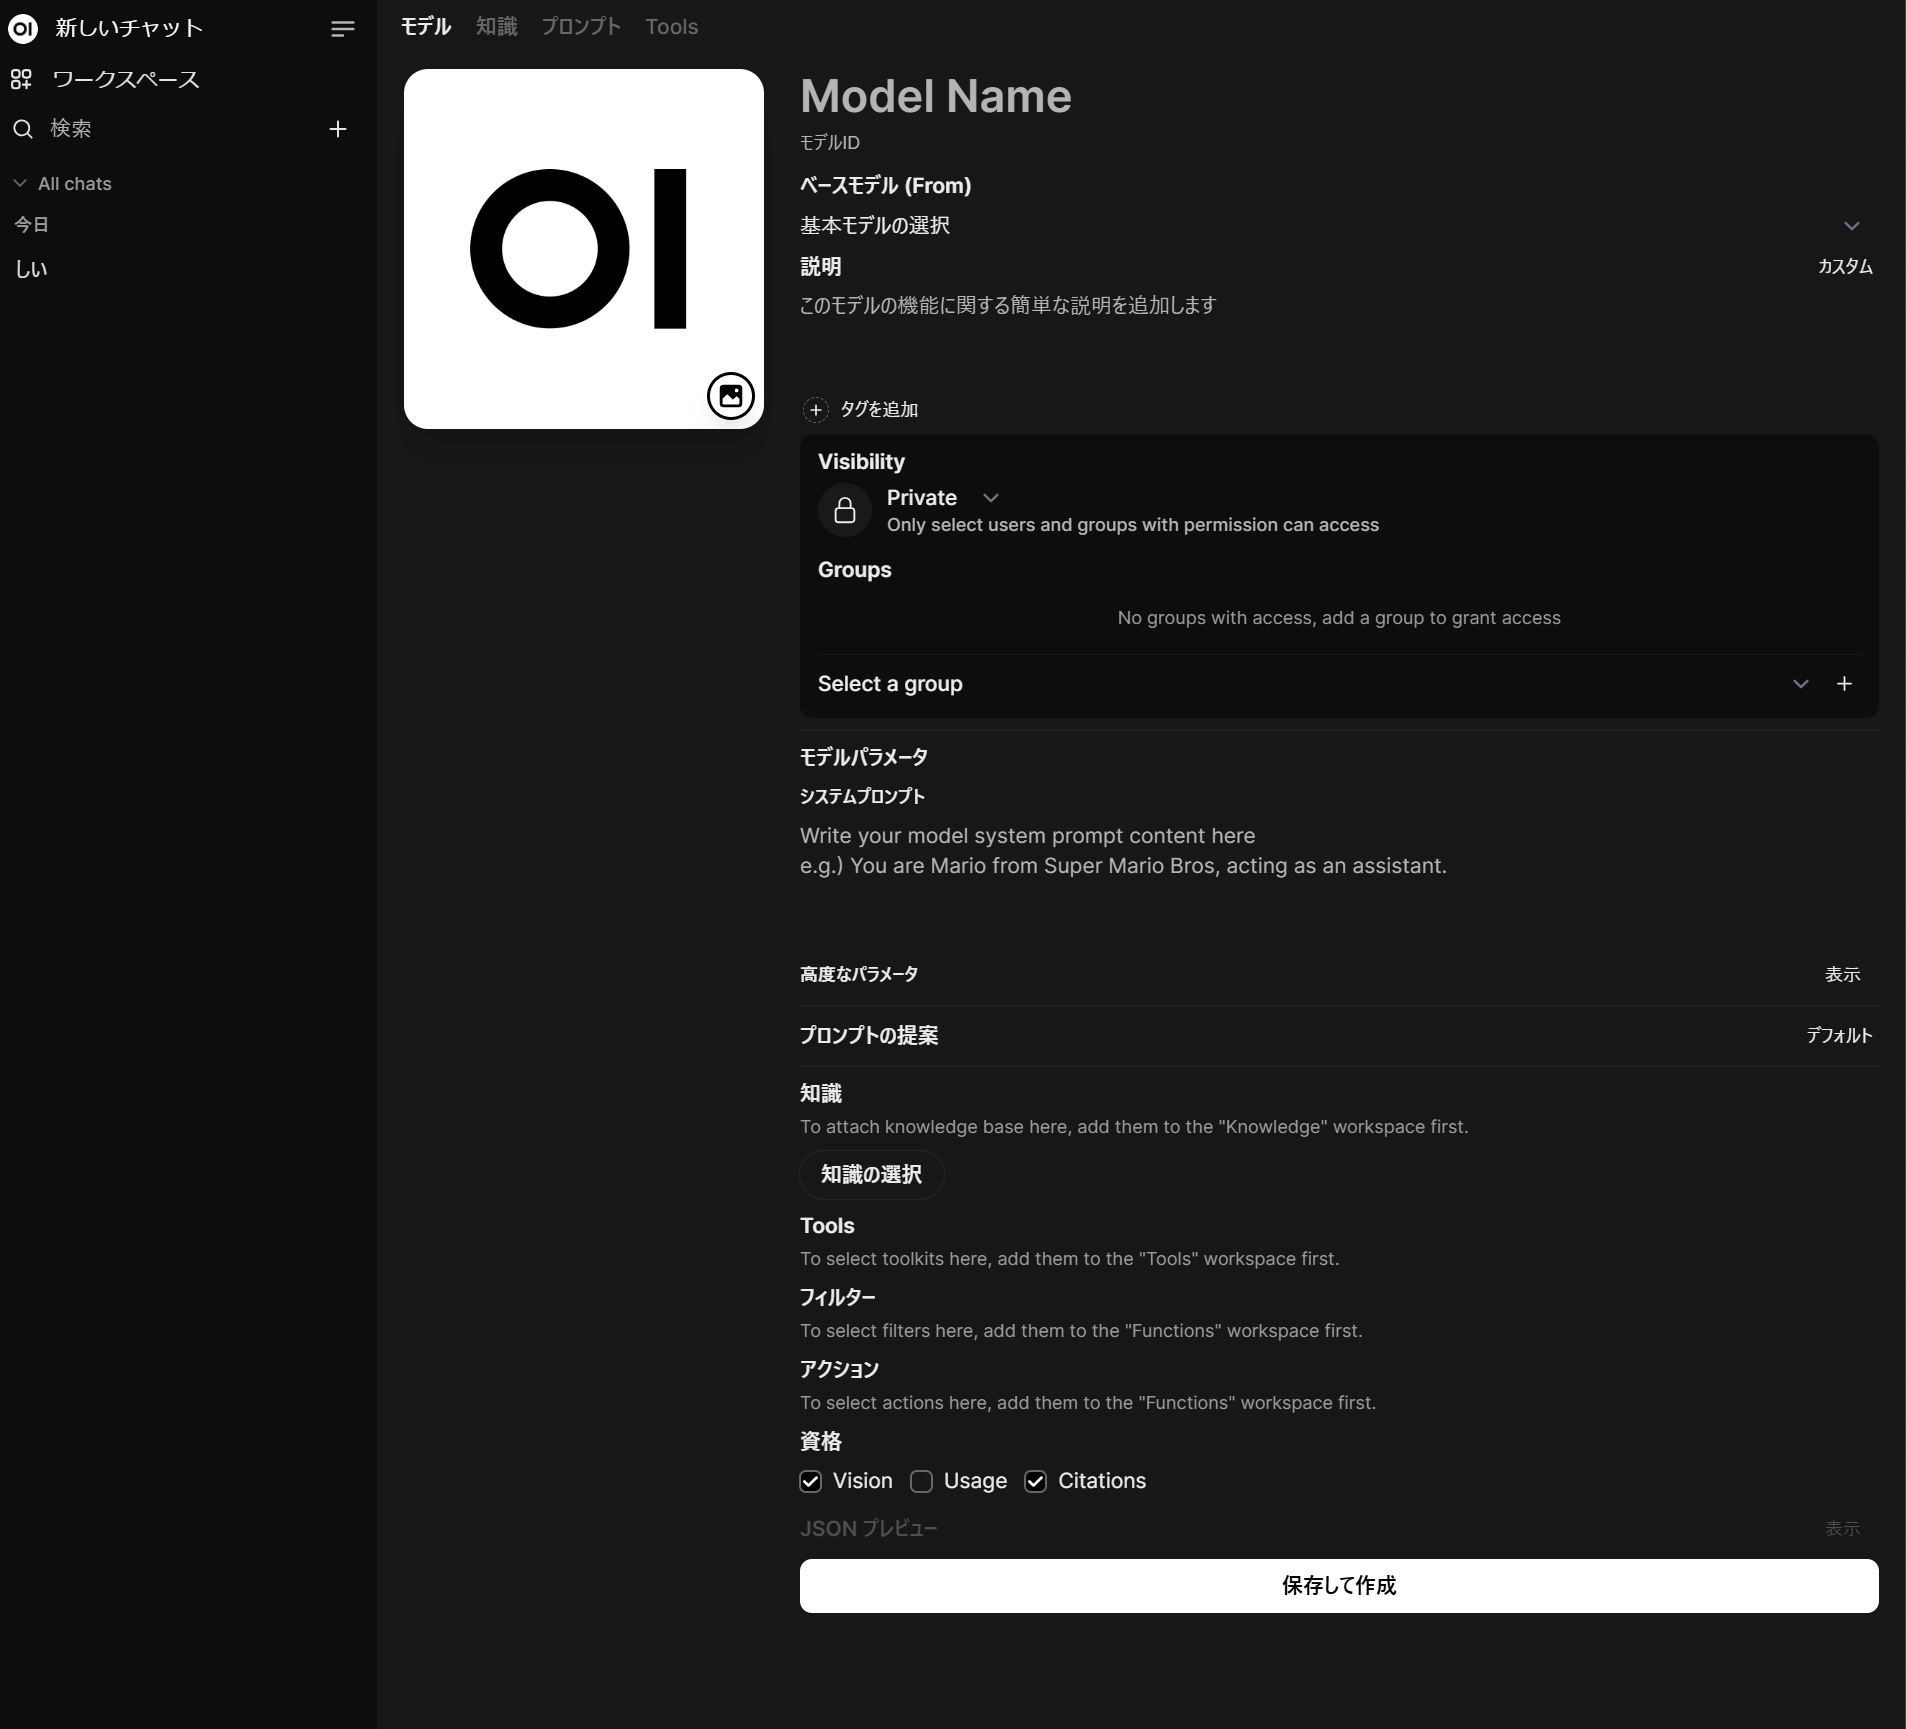Expand the 基本モデルの選択 base model dropdown

pyautogui.click(x=1852, y=225)
